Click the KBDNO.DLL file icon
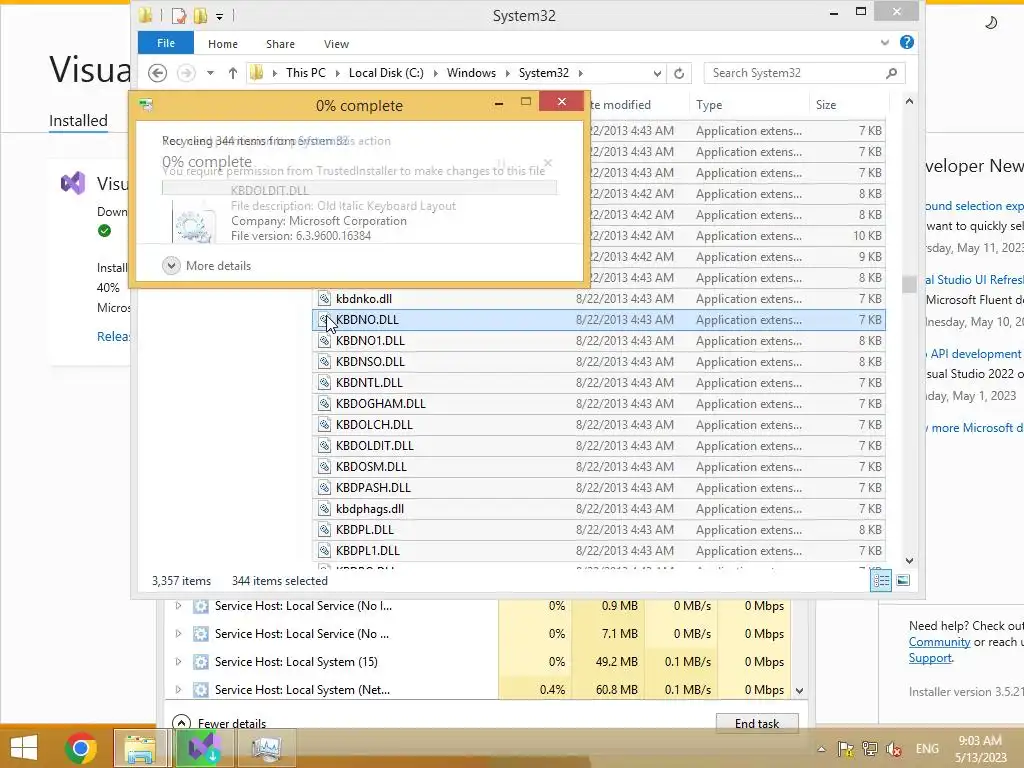The image size is (1024, 768). pyautogui.click(x=325, y=320)
